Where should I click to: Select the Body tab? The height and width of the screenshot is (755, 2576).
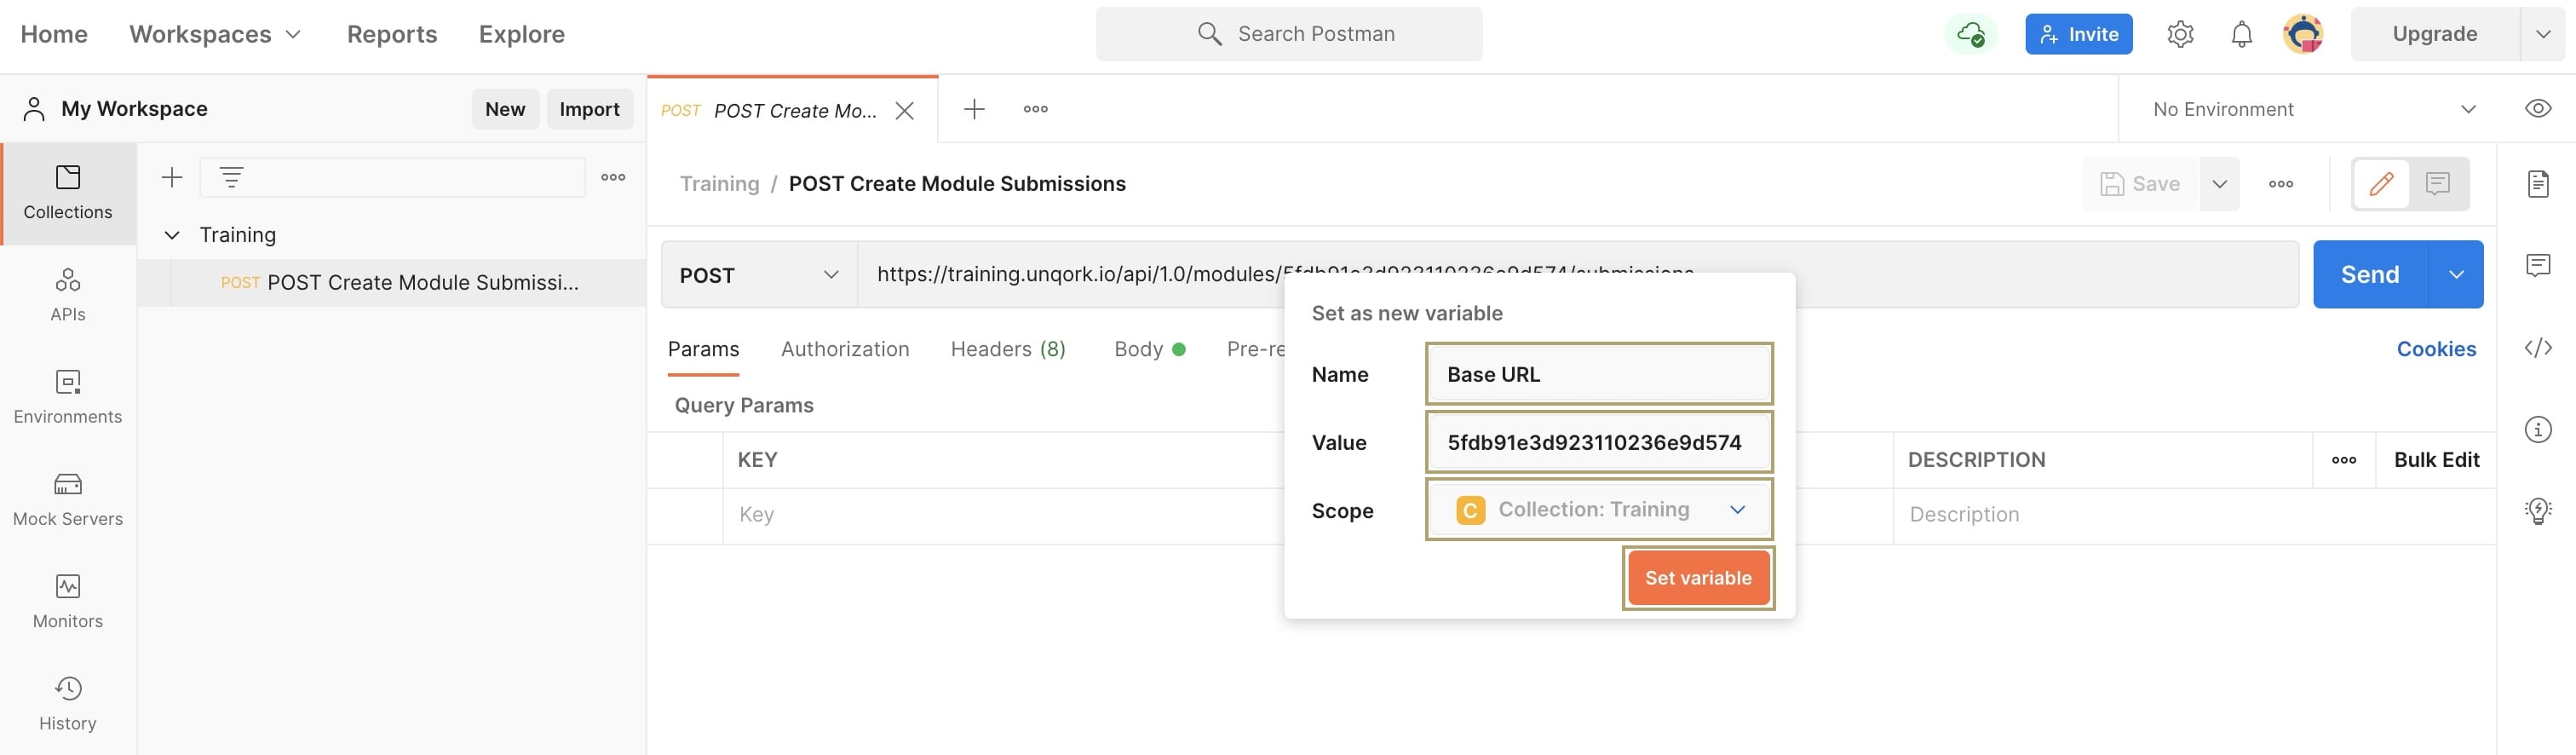coord(1149,349)
